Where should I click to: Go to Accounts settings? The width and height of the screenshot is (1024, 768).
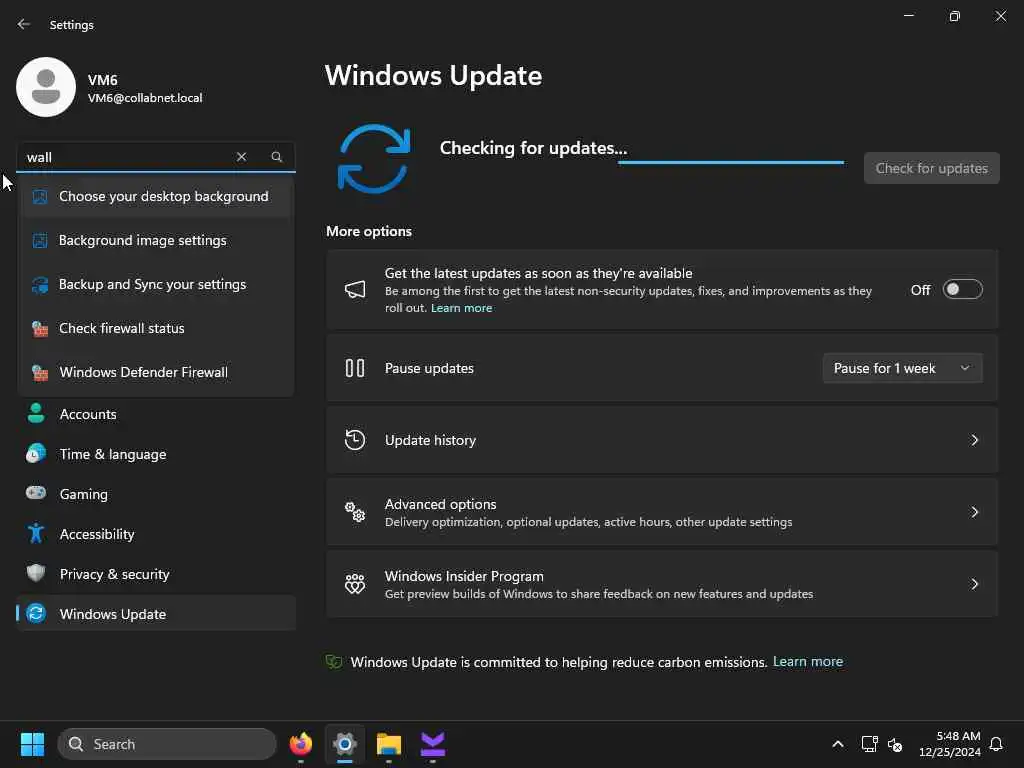(156, 414)
